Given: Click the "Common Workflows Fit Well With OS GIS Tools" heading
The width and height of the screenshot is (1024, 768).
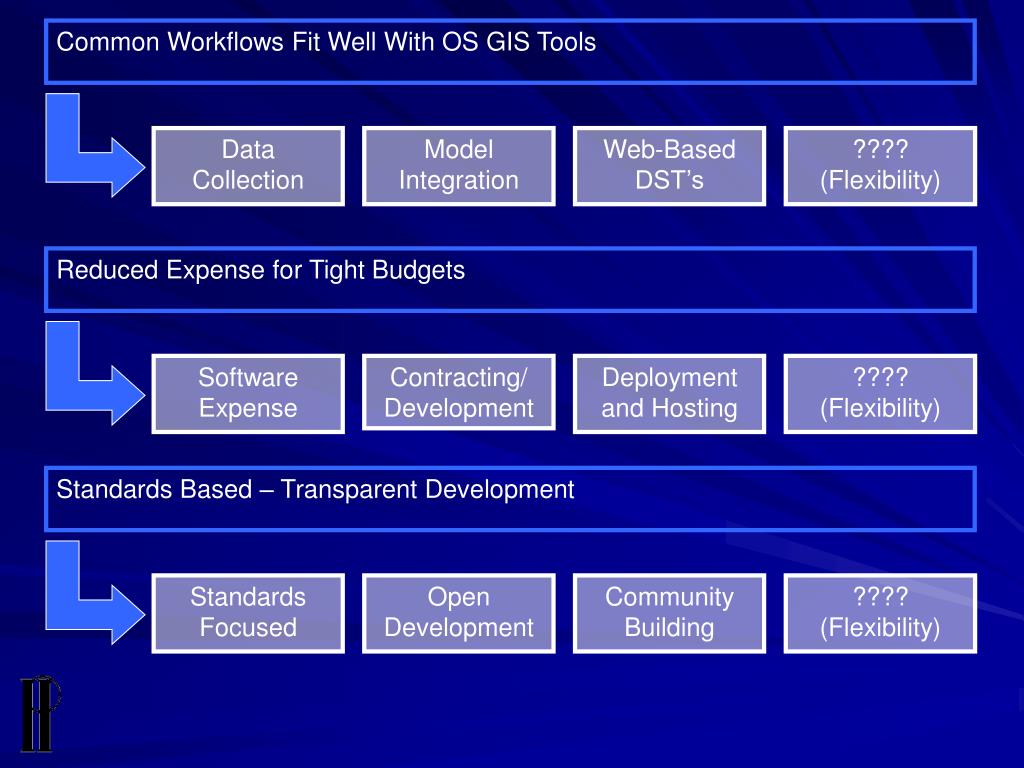Looking at the screenshot, I should coord(510,52).
